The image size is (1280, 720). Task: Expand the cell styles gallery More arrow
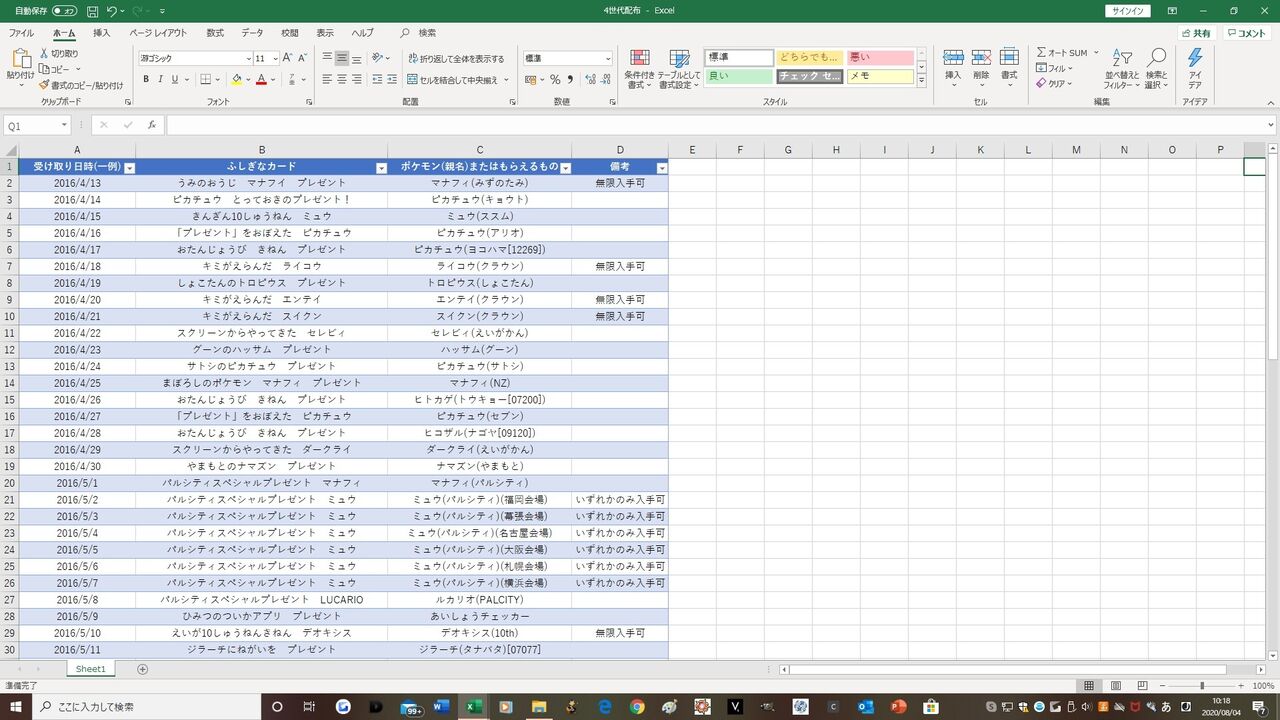coord(922,82)
